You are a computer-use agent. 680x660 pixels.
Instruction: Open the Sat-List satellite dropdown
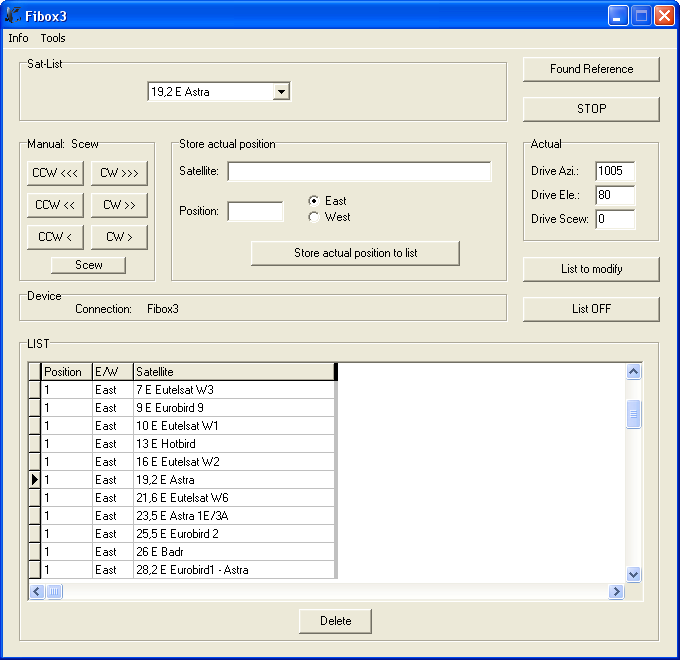tap(281, 92)
